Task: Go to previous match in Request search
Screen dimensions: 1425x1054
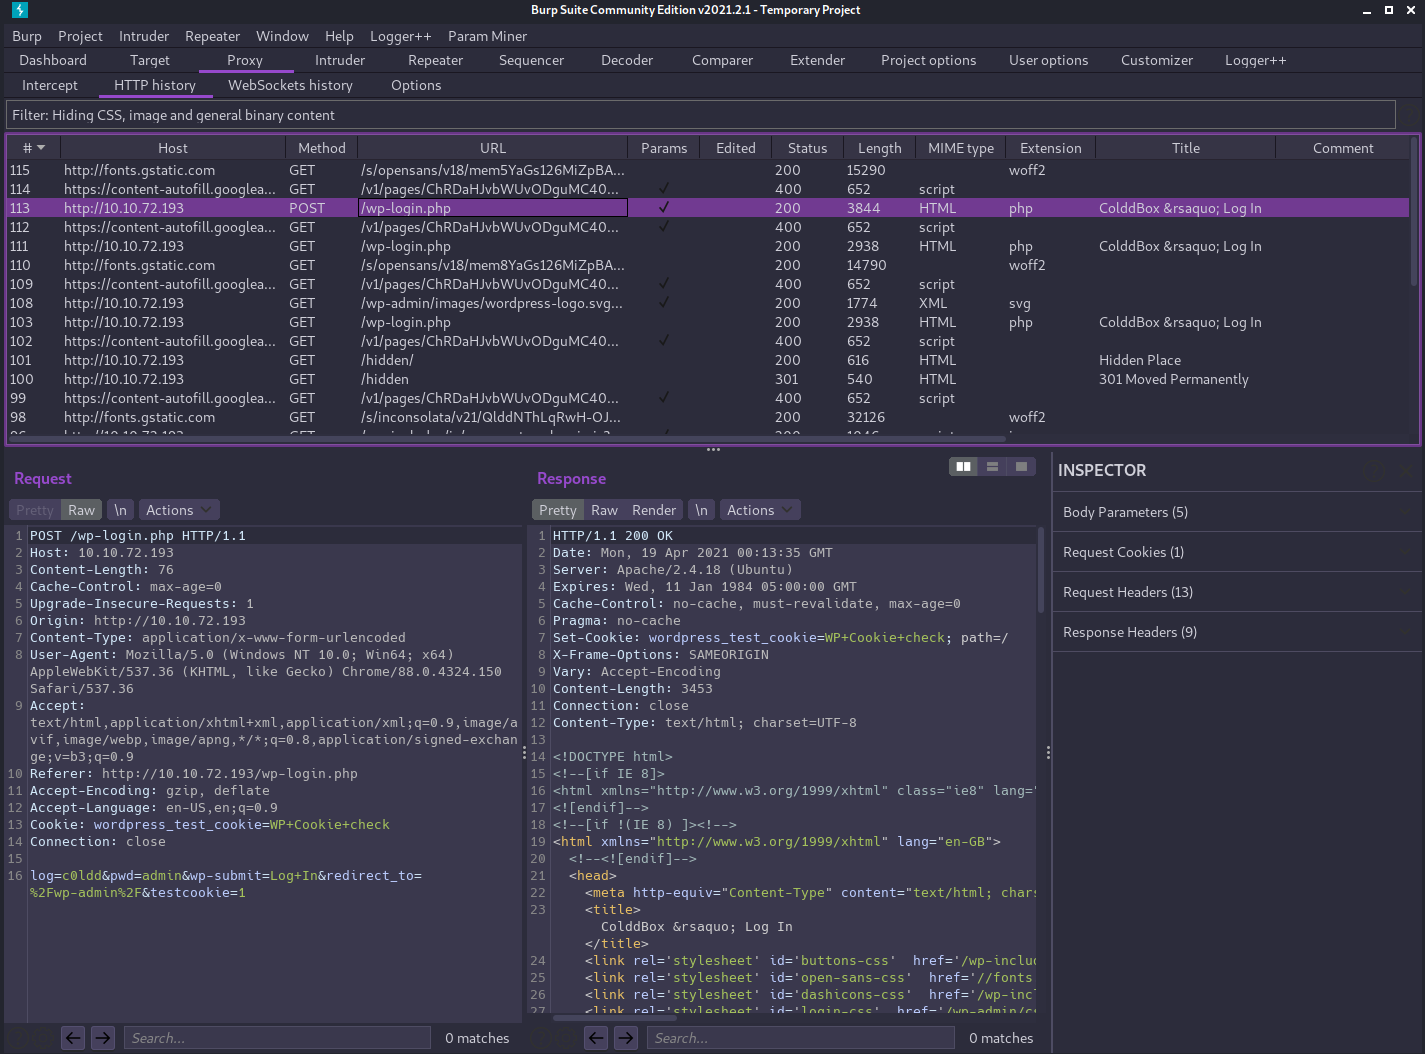Action: pyautogui.click(x=73, y=1038)
